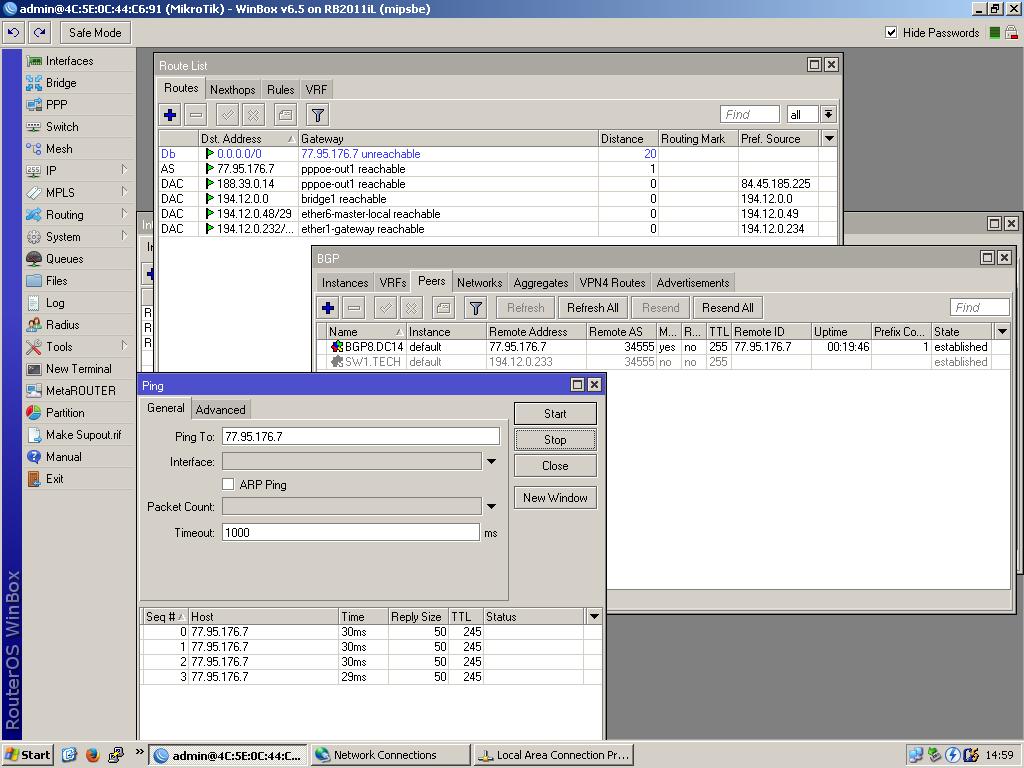Open the Radius sidebar entry

(62, 325)
